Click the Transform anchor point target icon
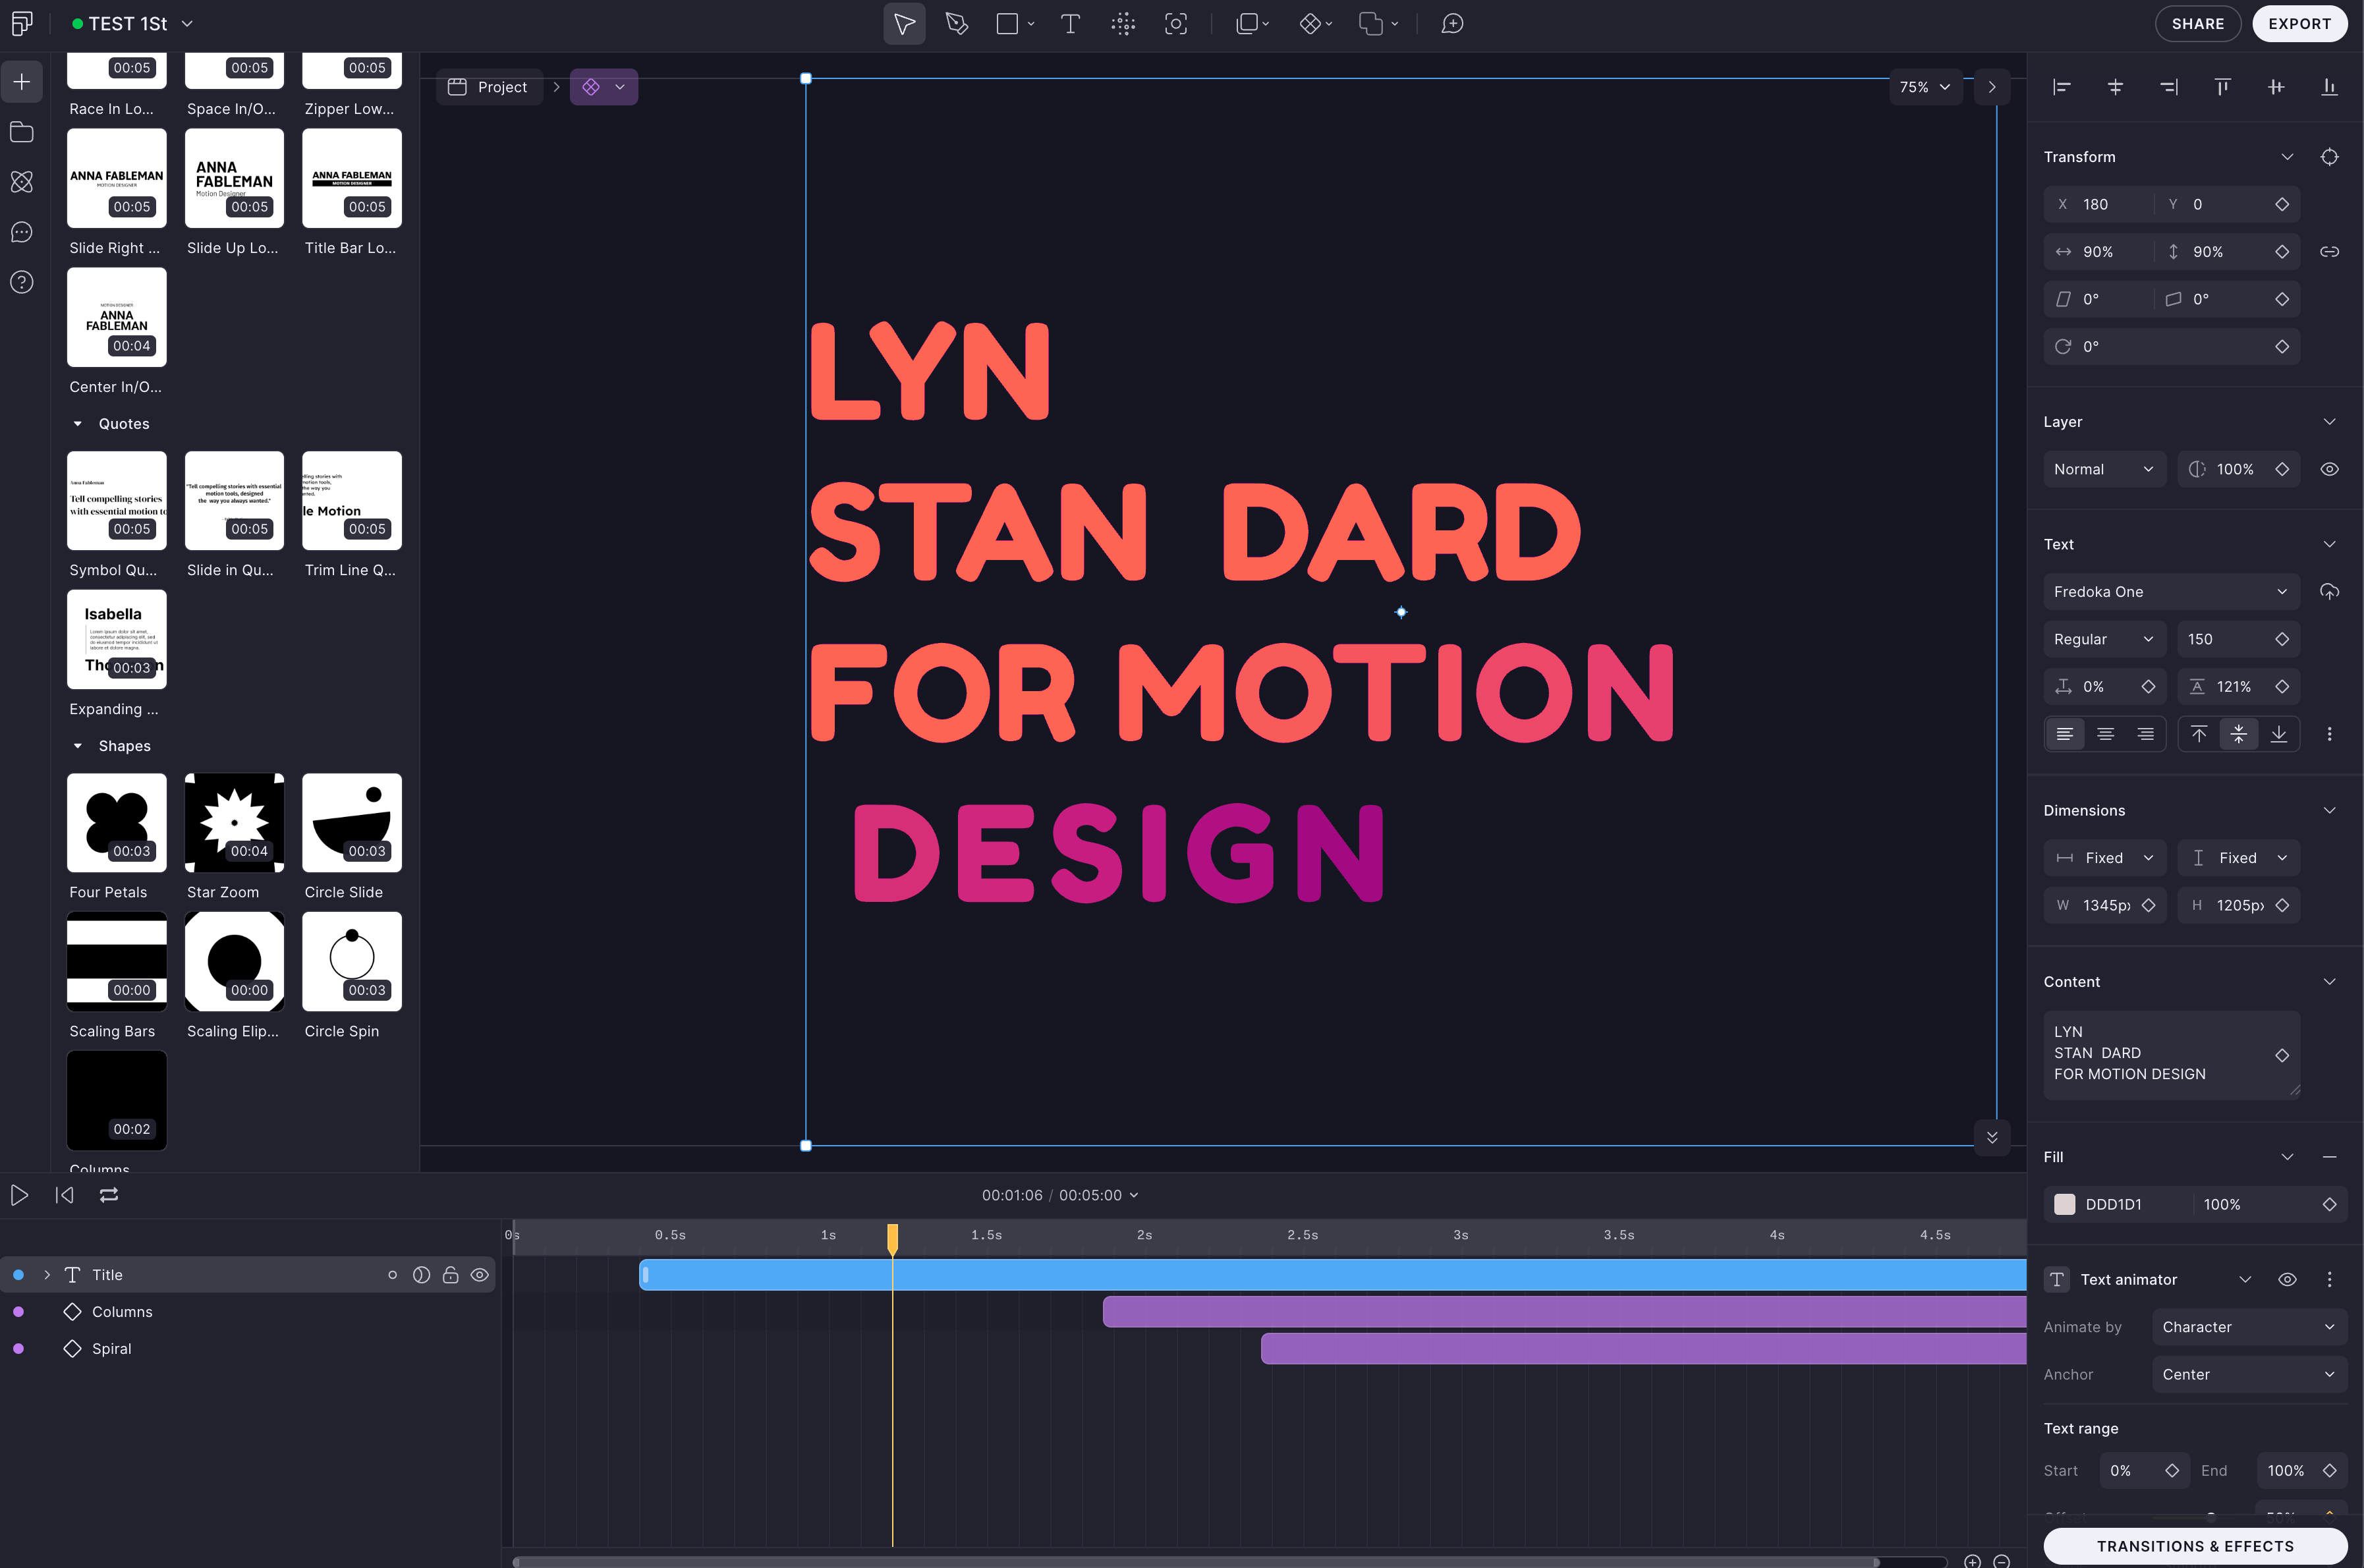This screenshot has height=1568, width=2364. [x=2329, y=157]
